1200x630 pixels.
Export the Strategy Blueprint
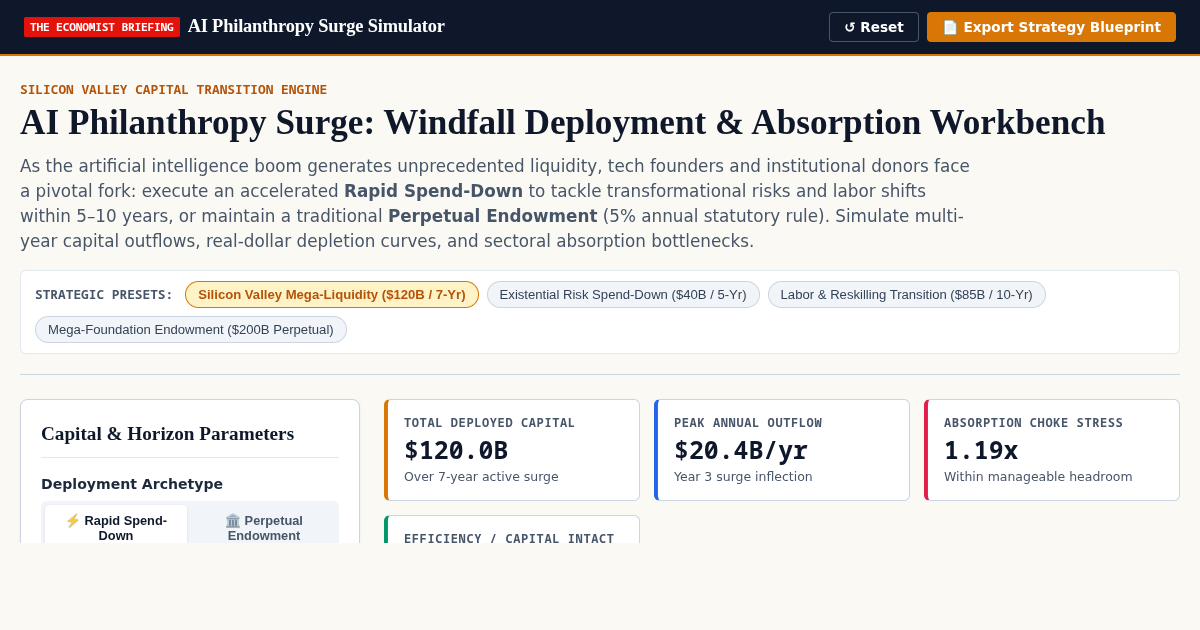[1051, 27]
